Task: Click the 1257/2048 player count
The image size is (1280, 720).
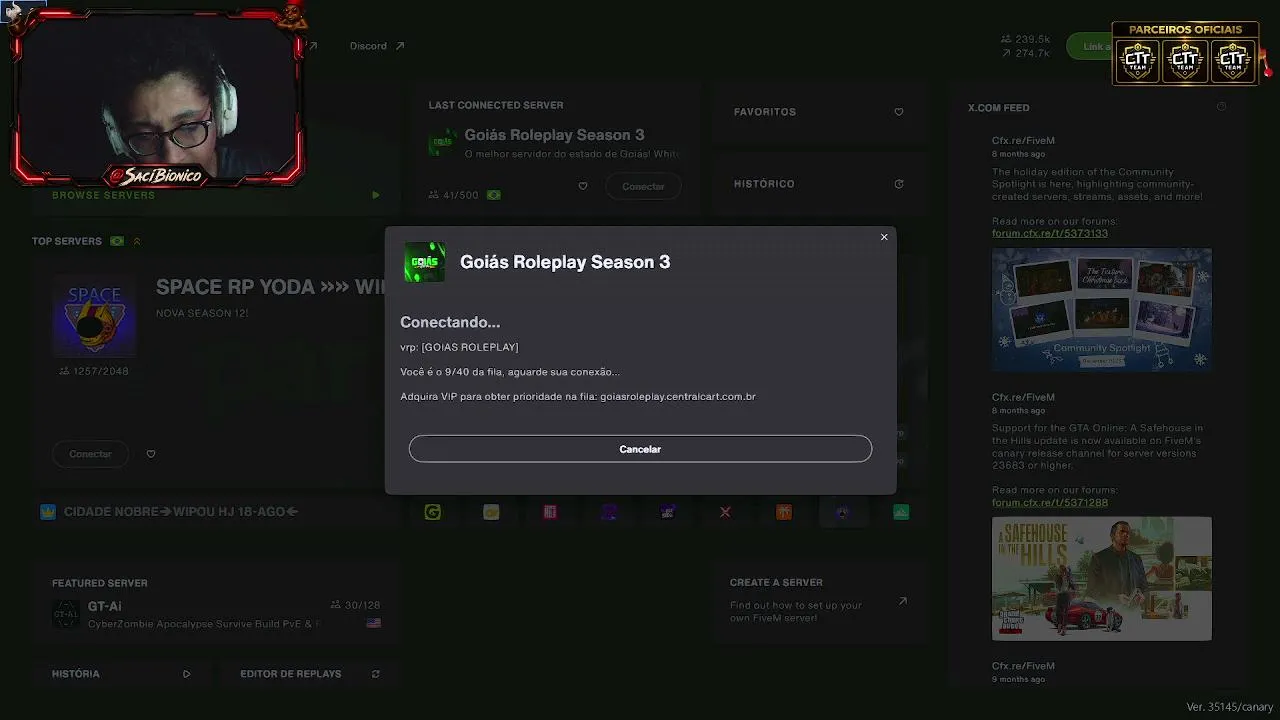Action: (94, 371)
